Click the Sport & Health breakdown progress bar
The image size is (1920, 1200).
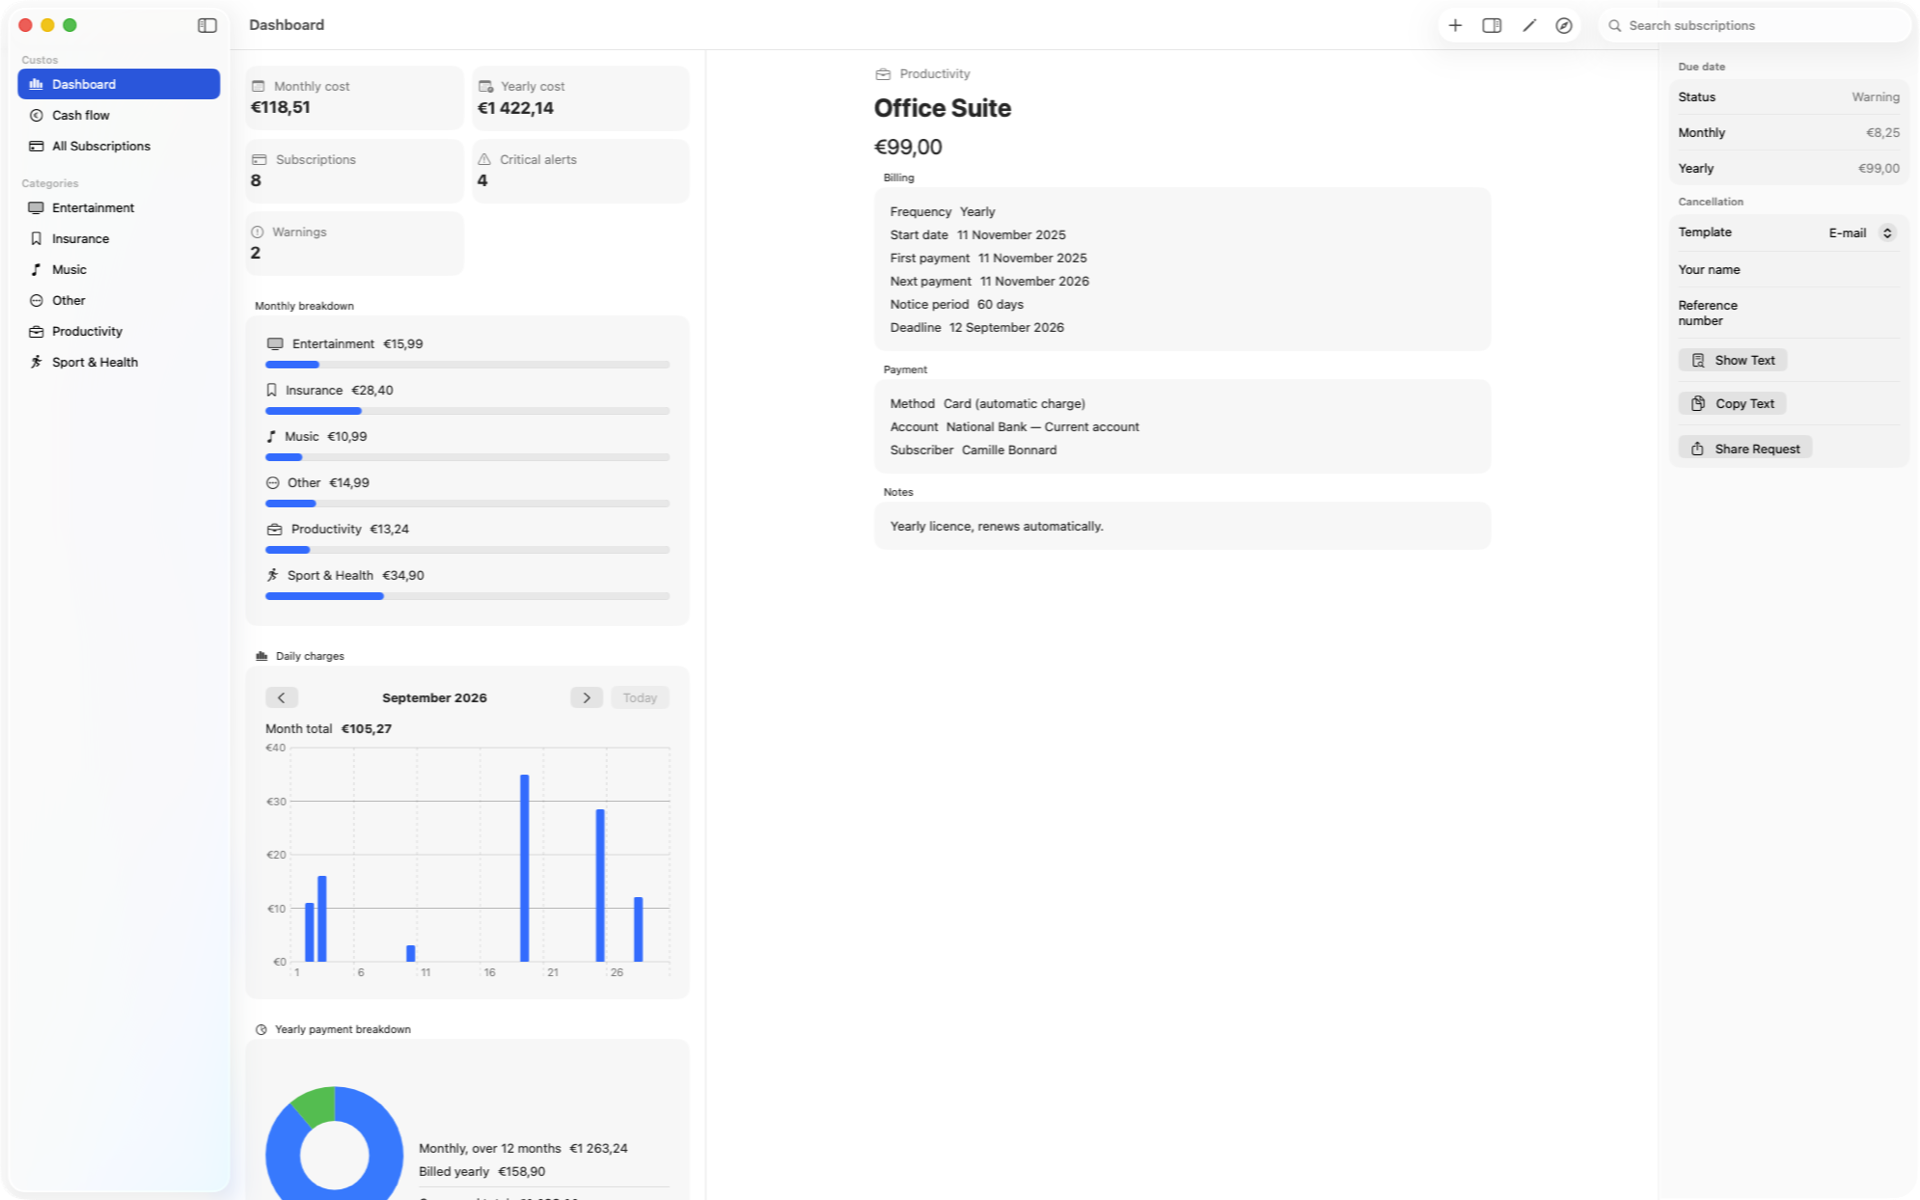coord(467,596)
